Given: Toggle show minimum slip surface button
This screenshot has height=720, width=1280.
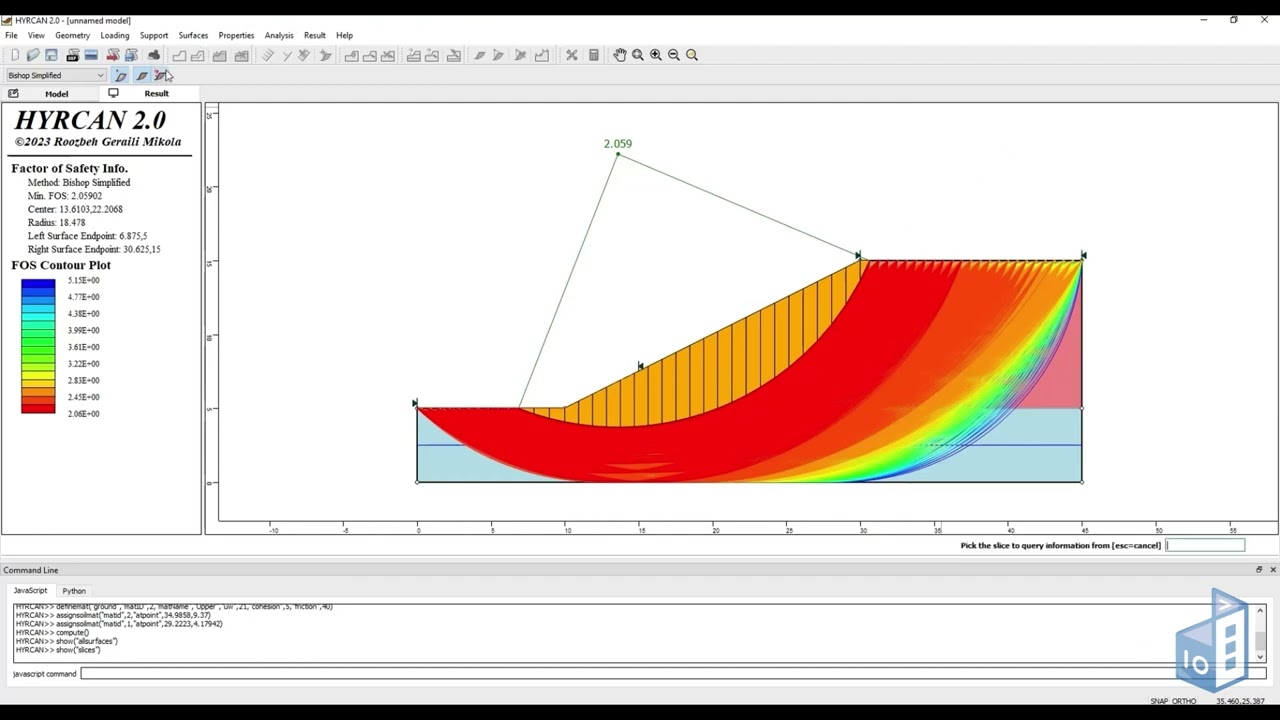Looking at the screenshot, I should point(121,75).
